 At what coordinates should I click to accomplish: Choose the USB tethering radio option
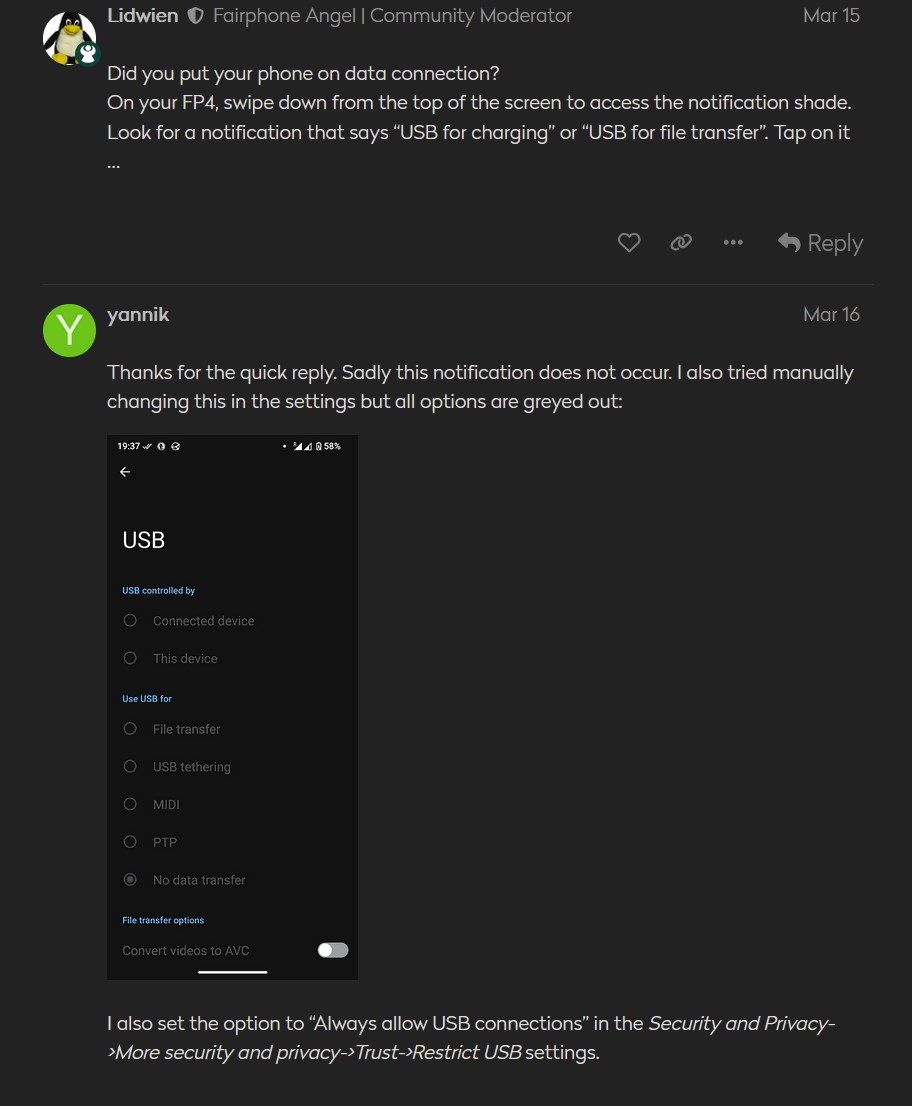[x=130, y=767]
